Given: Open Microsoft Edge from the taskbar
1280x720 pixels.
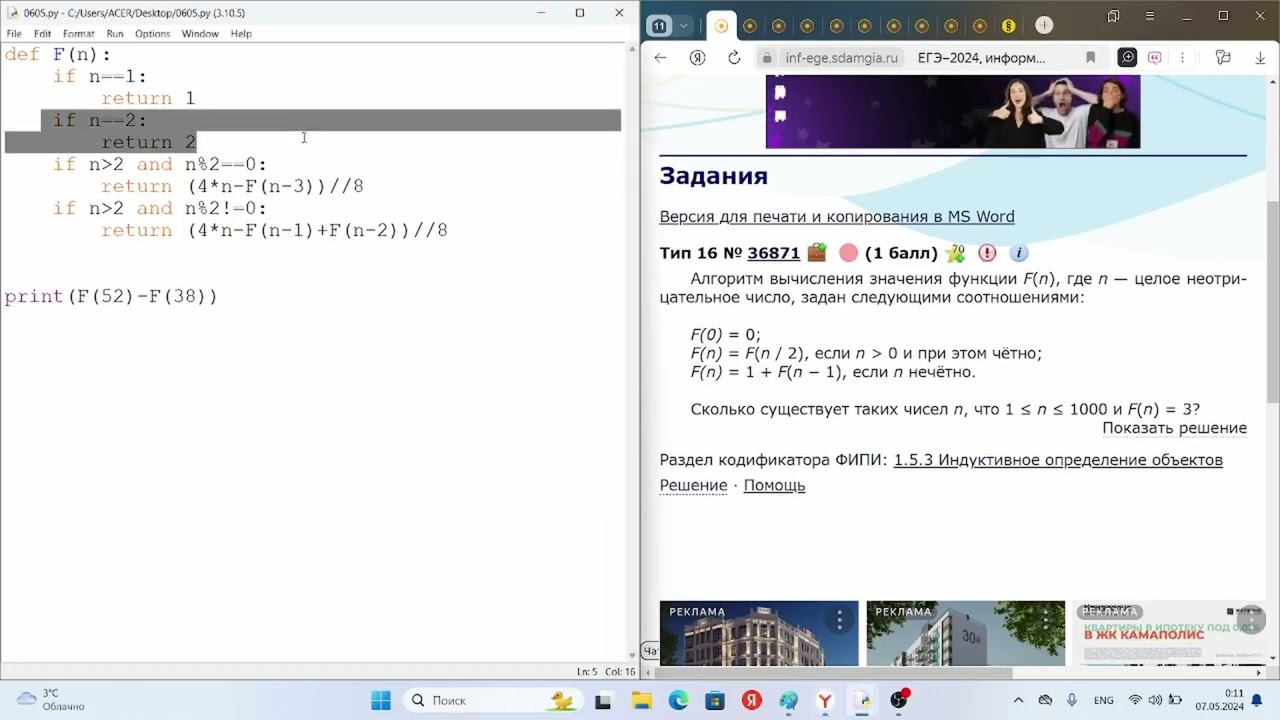Looking at the screenshot, I should tap(678, 700).
